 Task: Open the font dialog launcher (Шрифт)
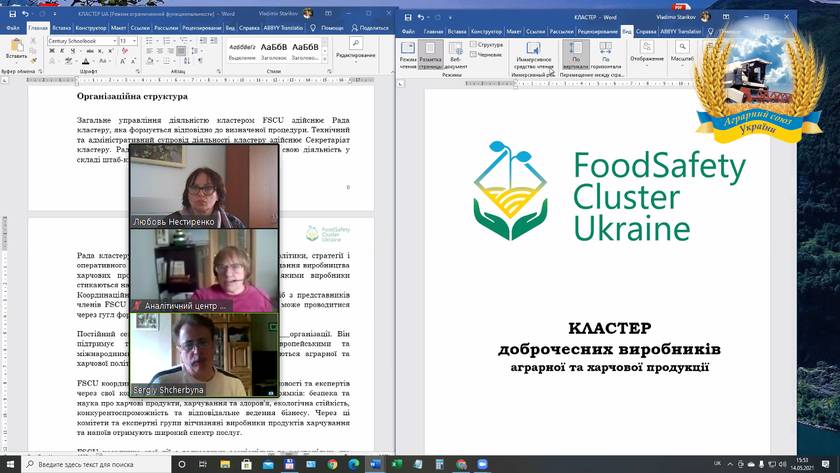tap(138, 71)
